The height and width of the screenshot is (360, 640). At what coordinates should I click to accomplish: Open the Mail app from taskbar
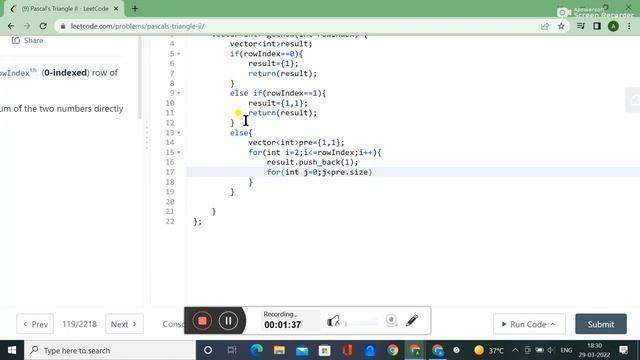tap(302, 350)
